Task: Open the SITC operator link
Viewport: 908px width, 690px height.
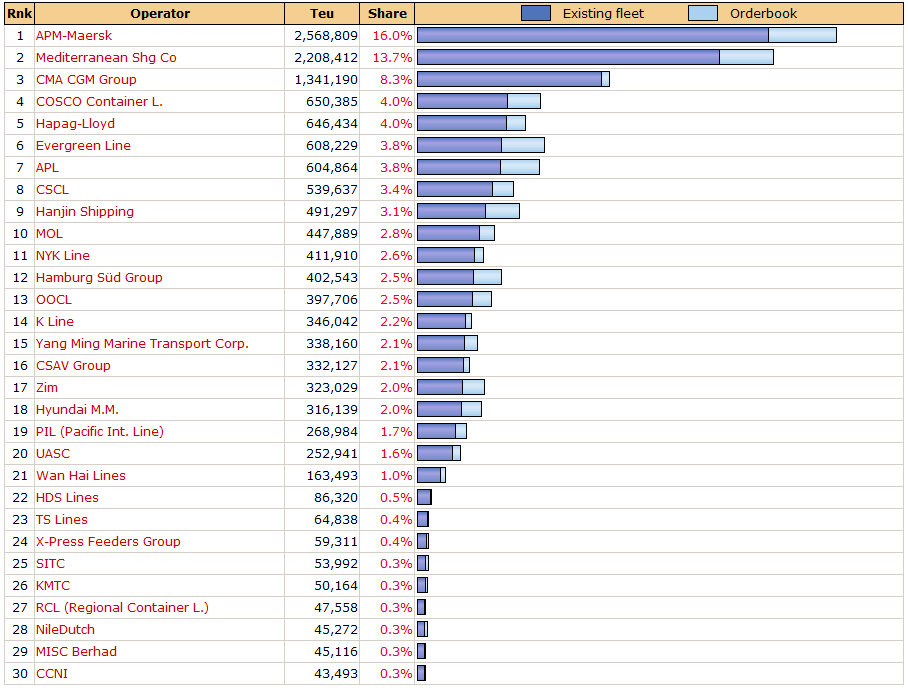Action: pos(50,564)
